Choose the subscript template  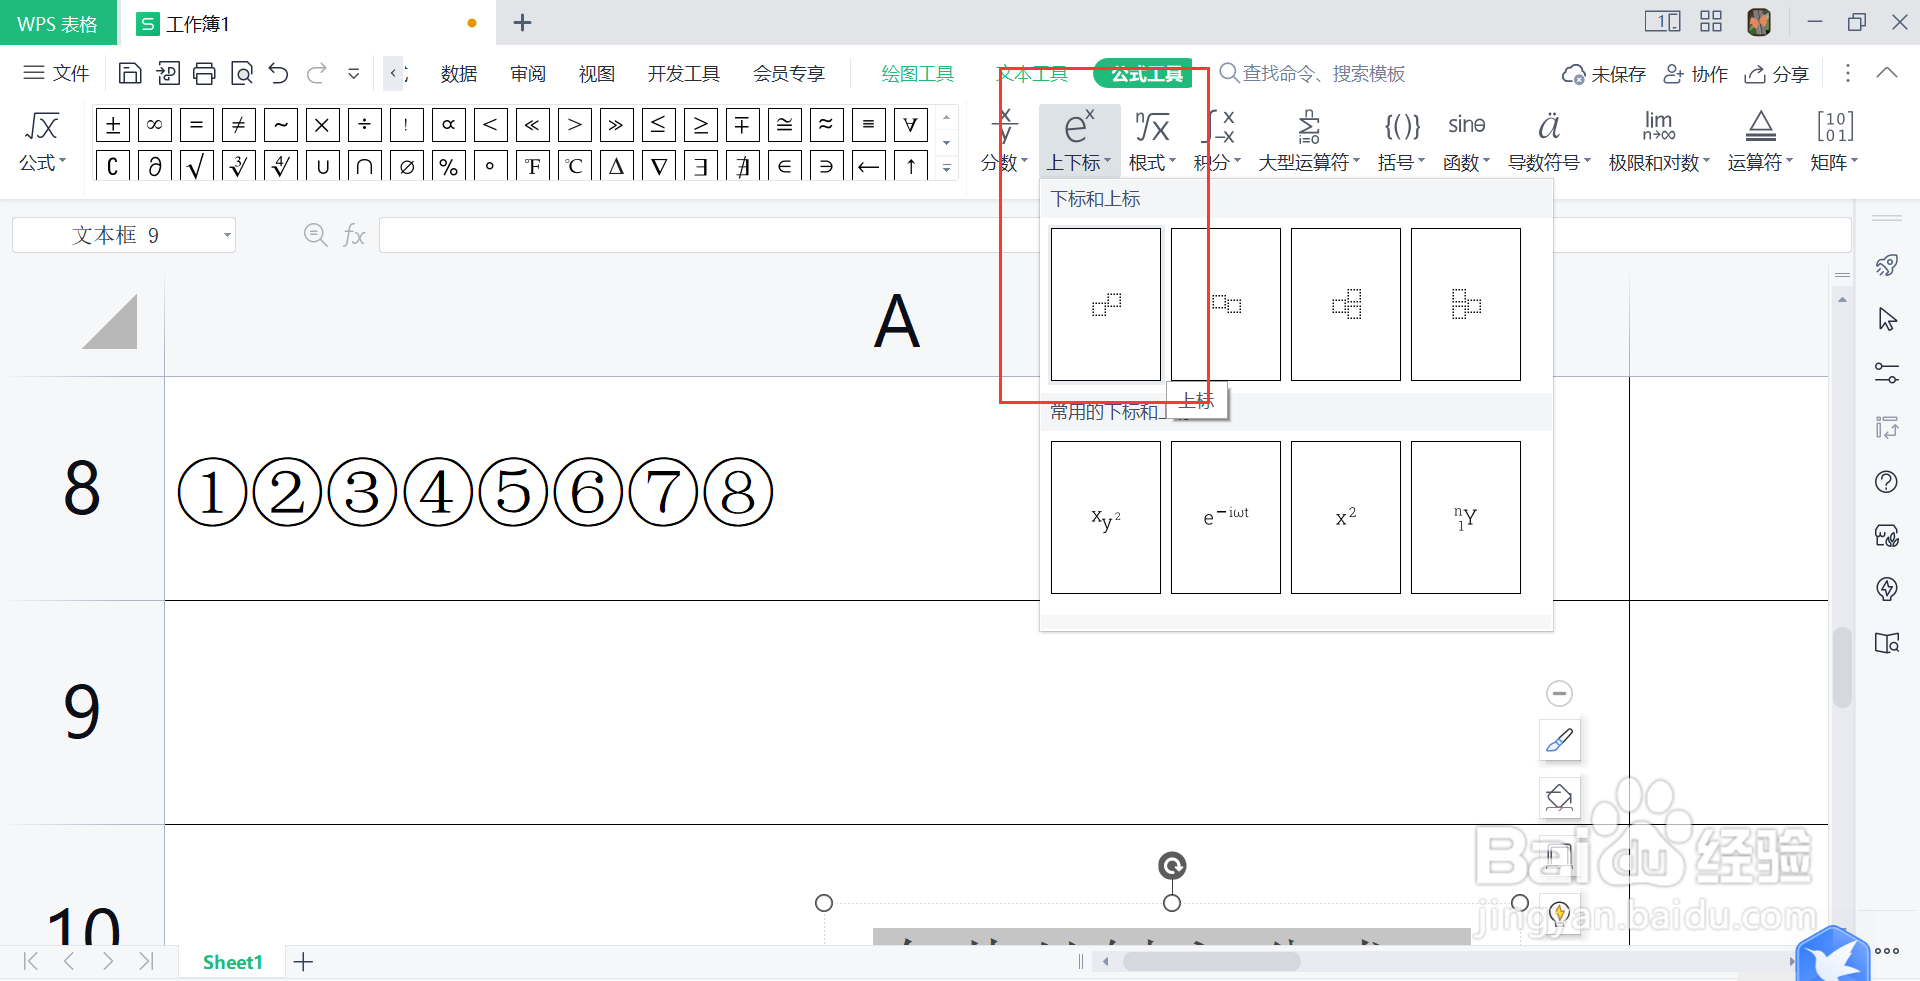(x=1226, y=304)
